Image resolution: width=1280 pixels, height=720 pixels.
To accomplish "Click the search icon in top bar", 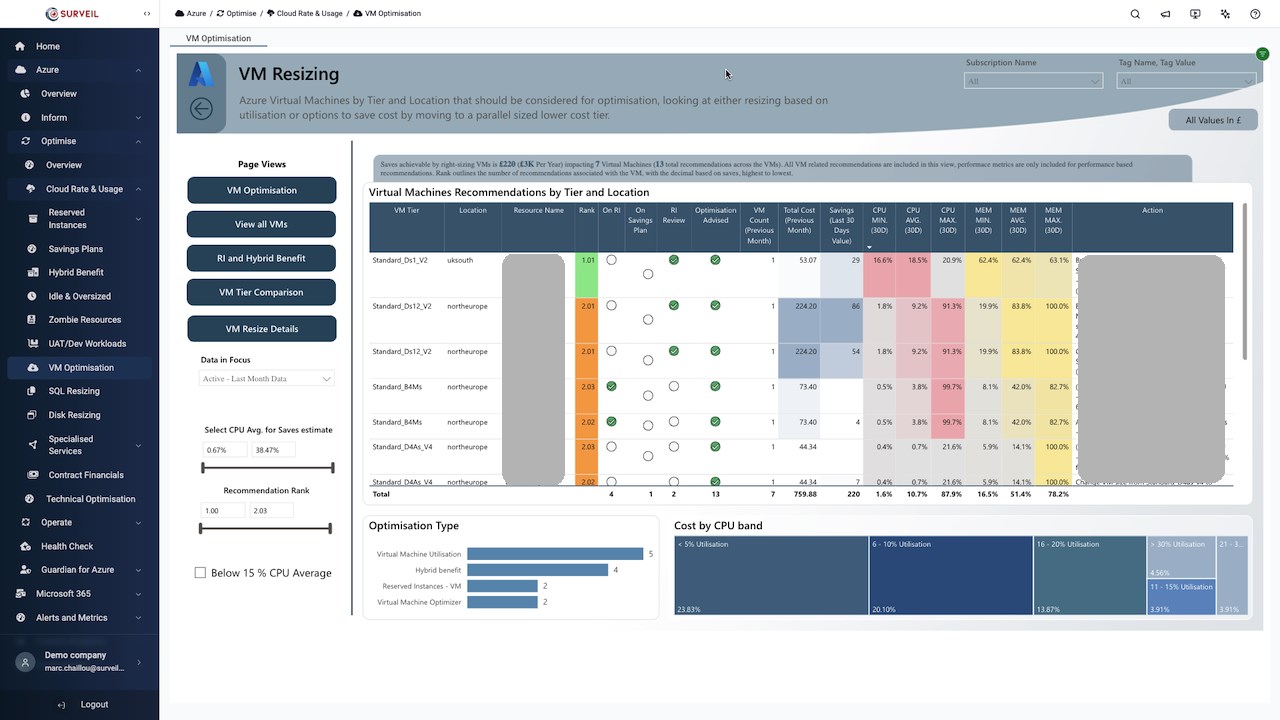I will (1135, 14).
